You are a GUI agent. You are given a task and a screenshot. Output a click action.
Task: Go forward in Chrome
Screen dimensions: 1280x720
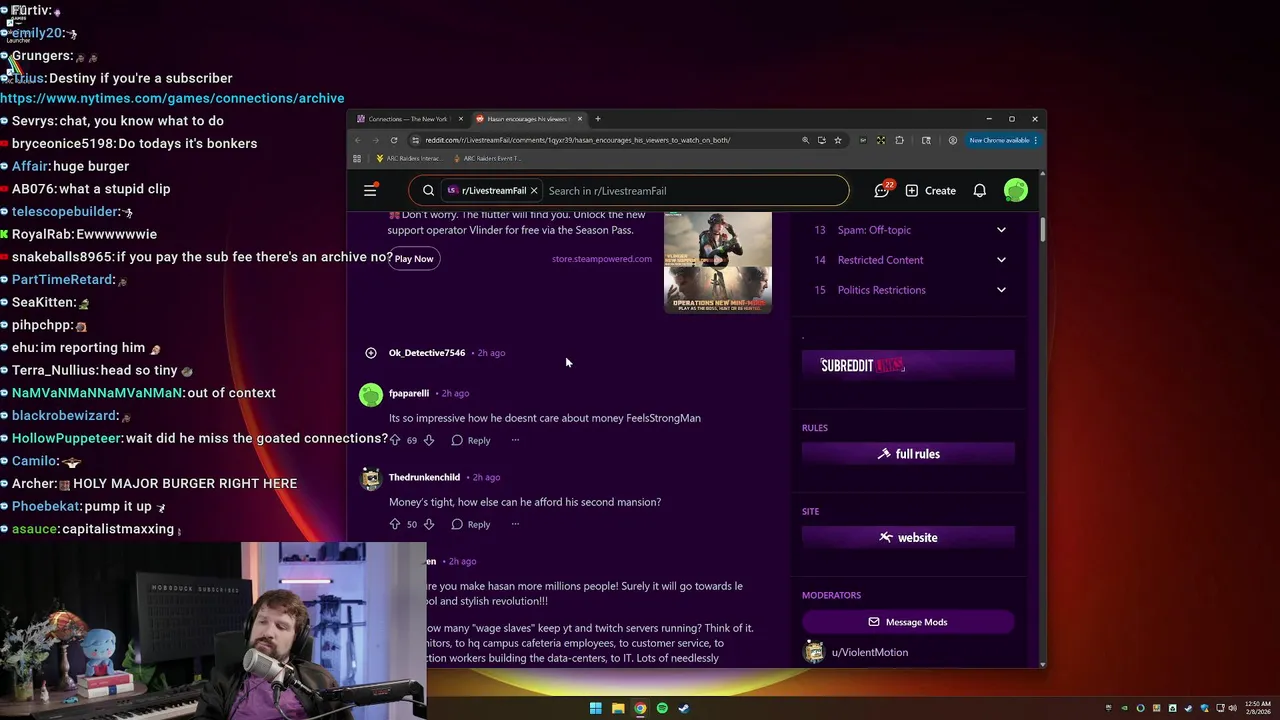pos(376,140)
